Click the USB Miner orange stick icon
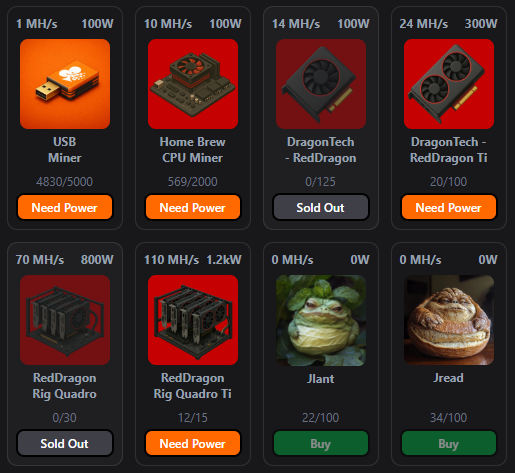The width and height of the screenshot is (515, 473). pyautogui.click(x=65, y=84)
